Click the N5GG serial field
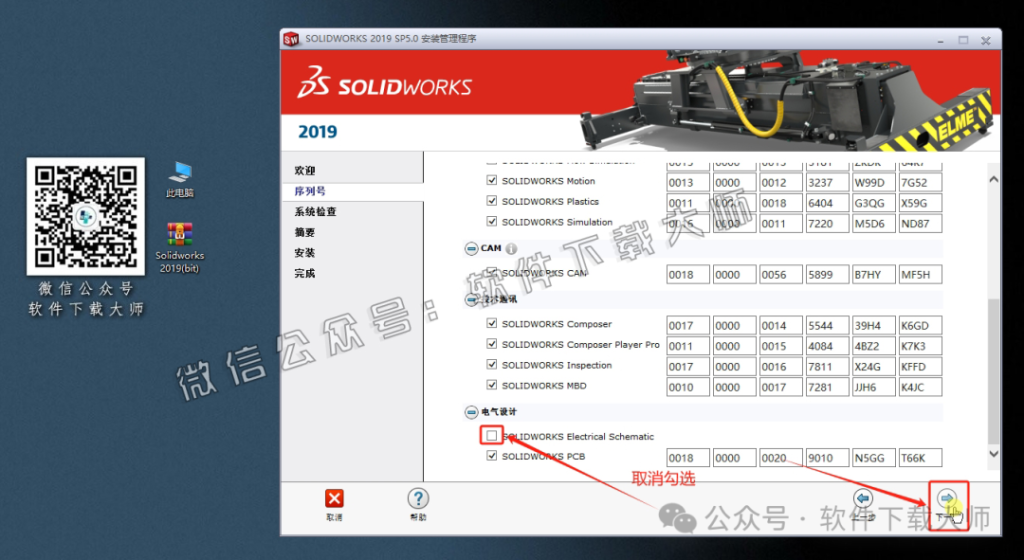The image size is (1024, 560). [874, 458]
